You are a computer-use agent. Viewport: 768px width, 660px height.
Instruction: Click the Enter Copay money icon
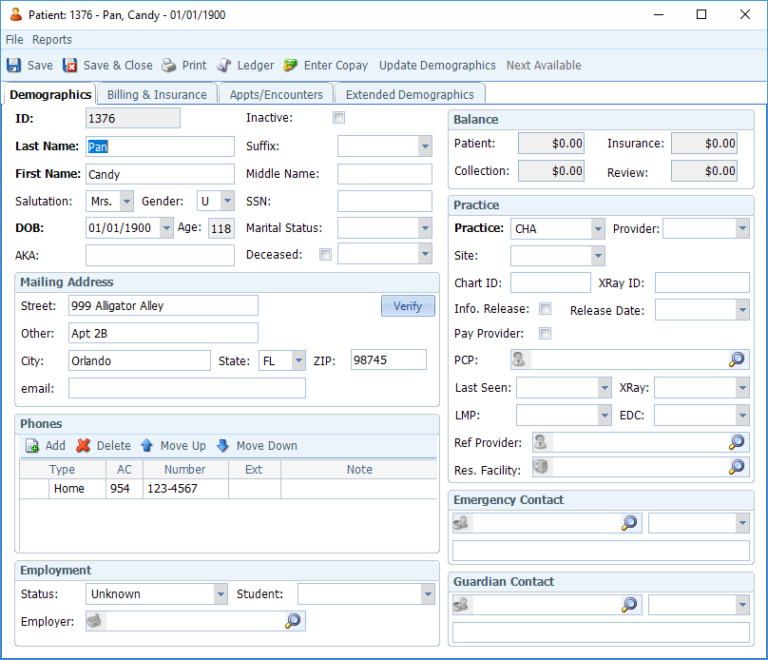290,65
